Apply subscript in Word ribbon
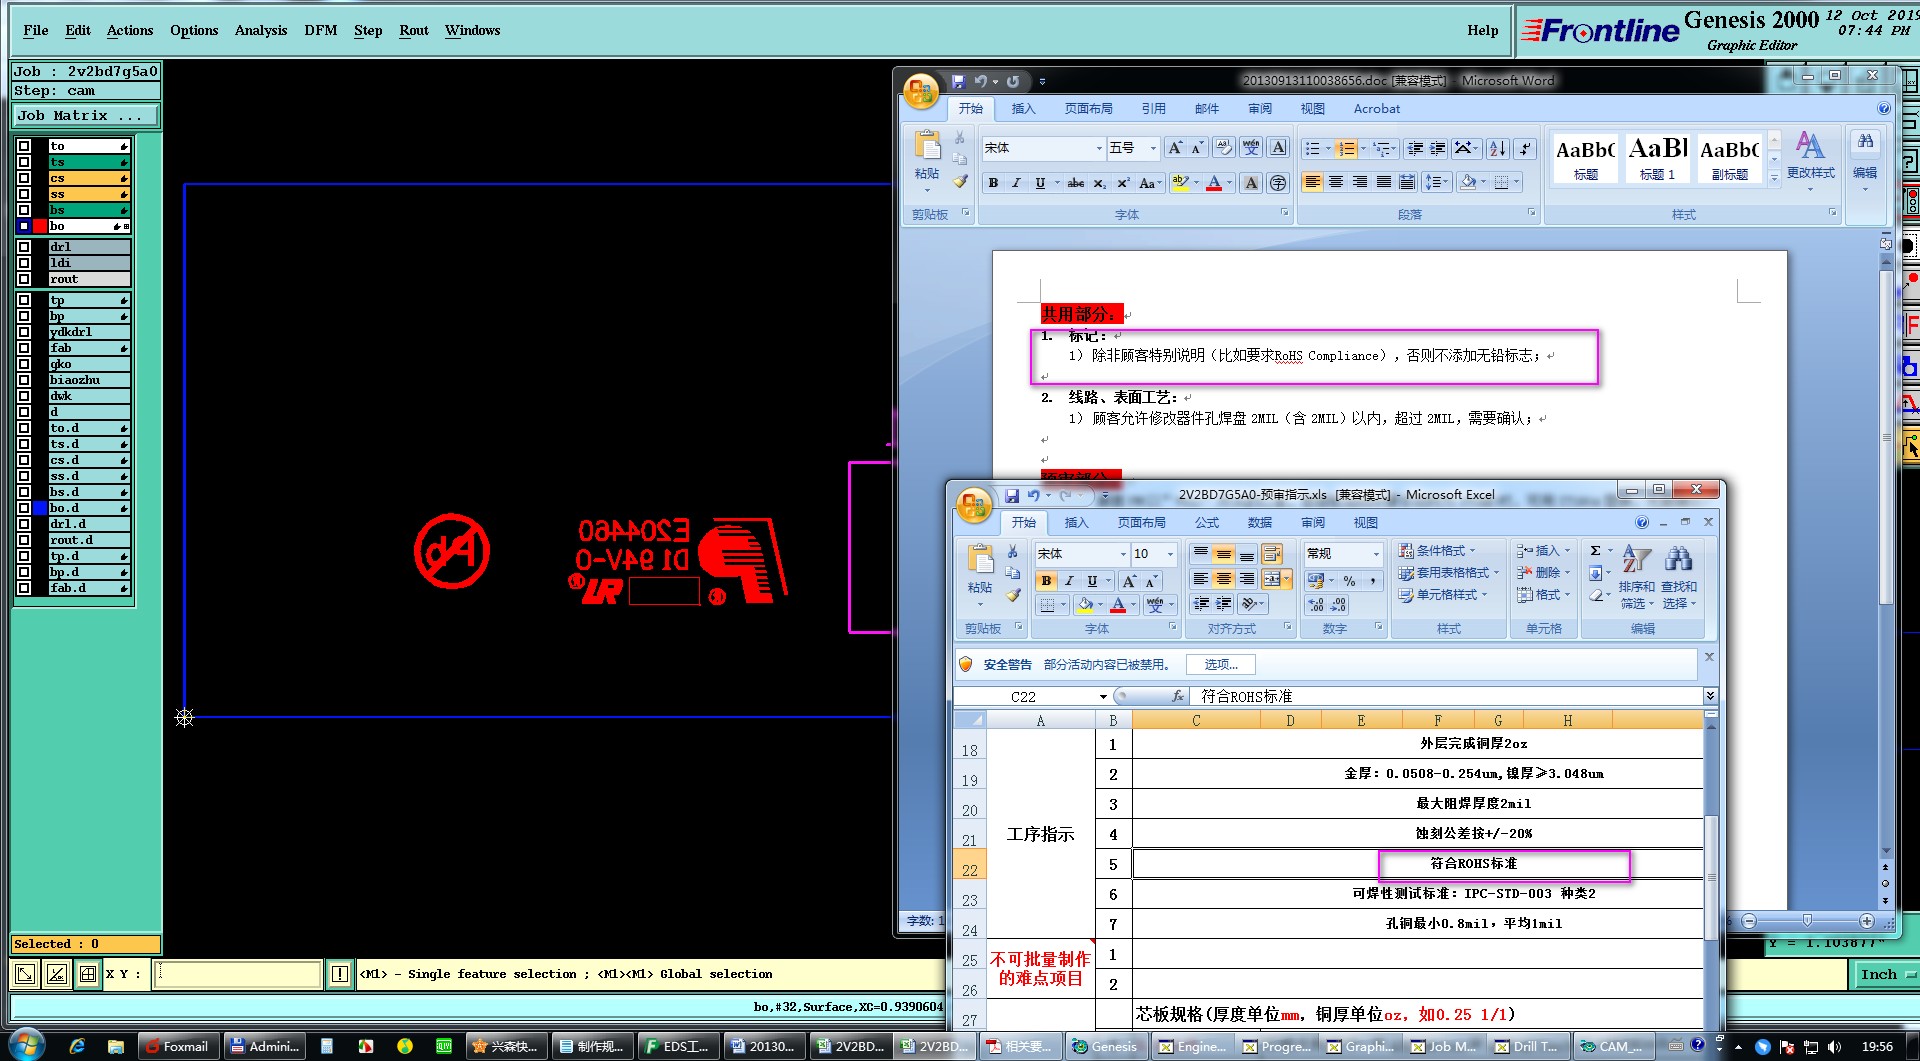The height and width of the screenshot is (1061, 1920). [1099, 183]
